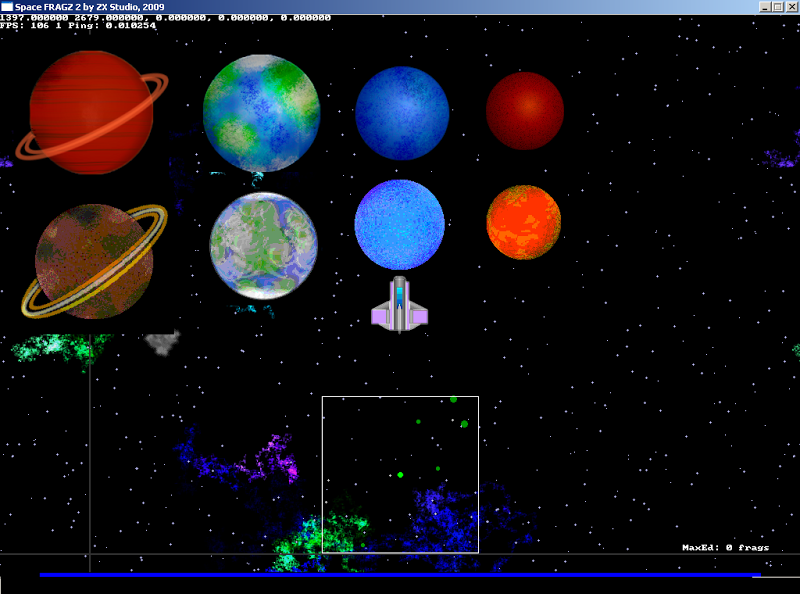Image resolution: width=800 pixels, height=594 pixels.
Task: Click the FPS and Ping readout
Action: (78, 26)
